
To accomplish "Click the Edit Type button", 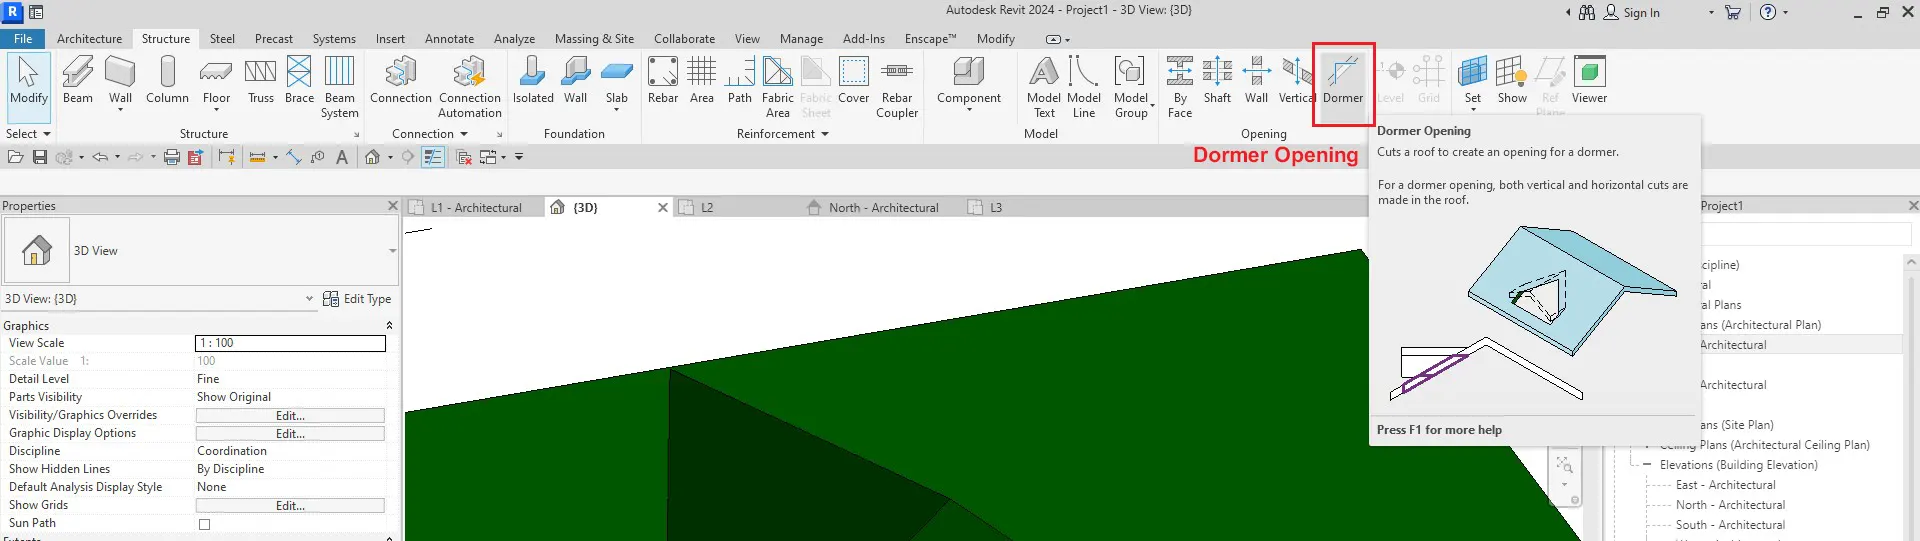I will click(357, 299).
